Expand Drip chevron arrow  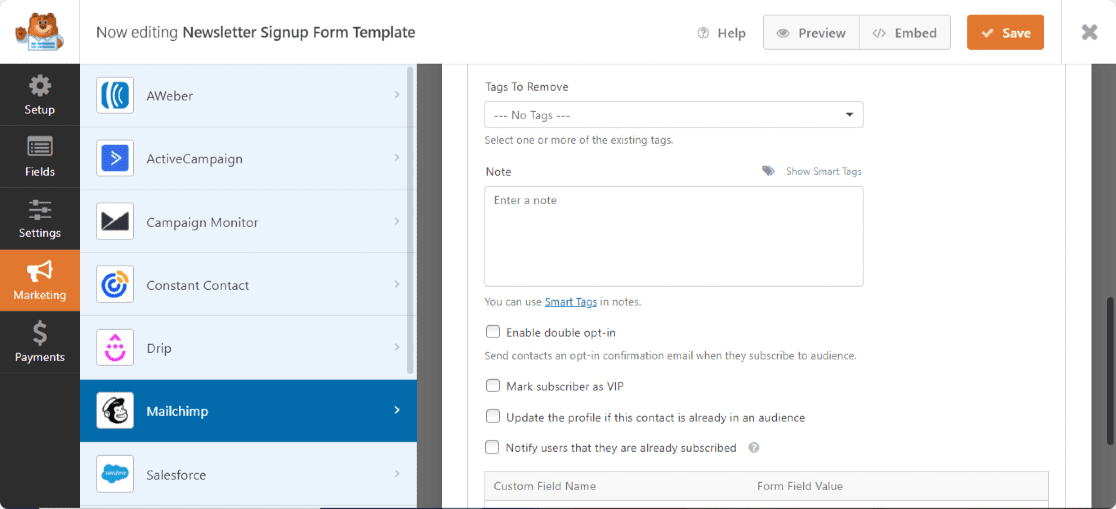(x=397, y=347)
